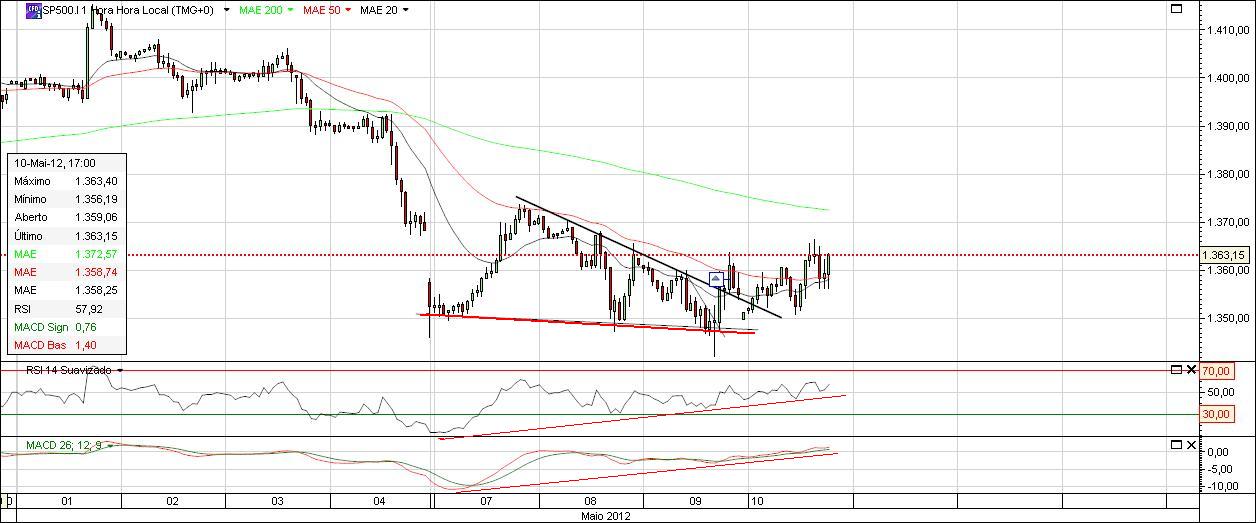Select the Máximo 1.363,40 row
Screen dimensions: 1256x523
67,181
